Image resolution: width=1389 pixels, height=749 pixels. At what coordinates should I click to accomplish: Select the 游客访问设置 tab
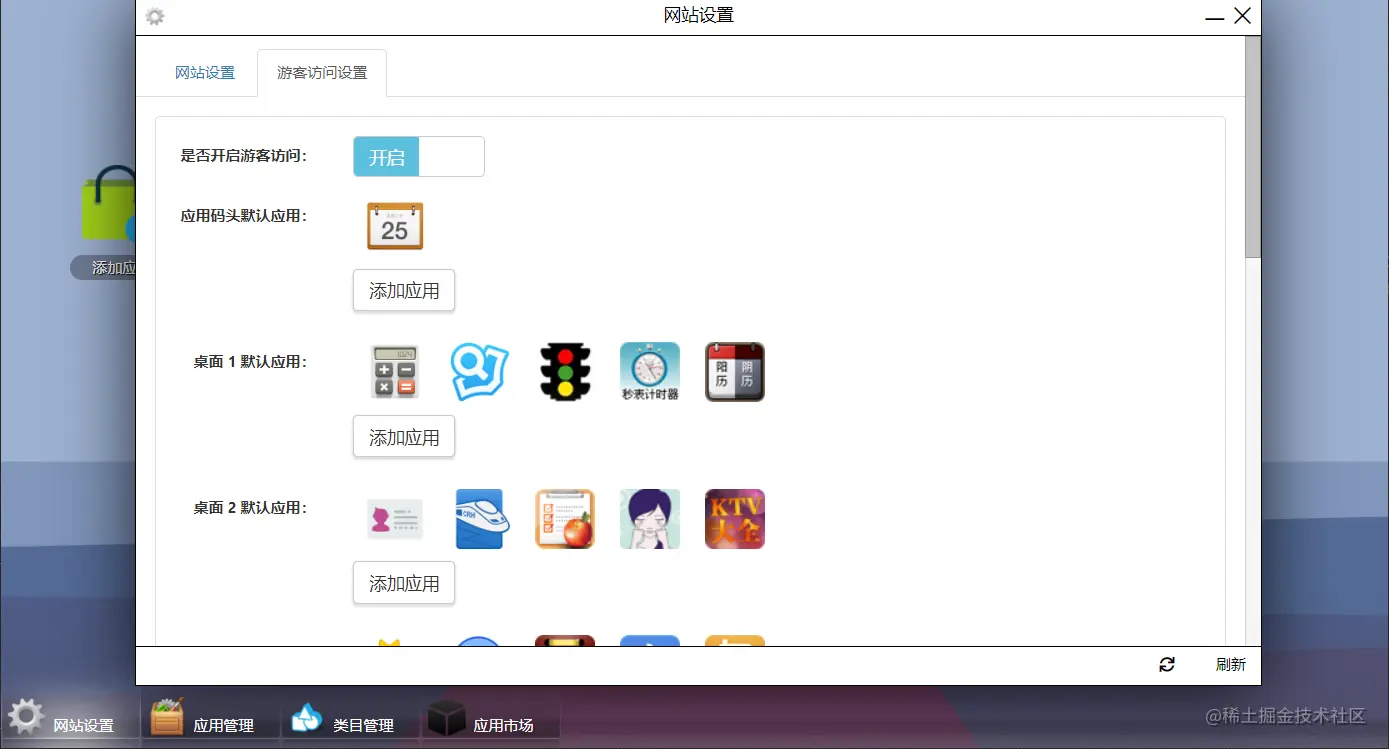pos(322,73)
